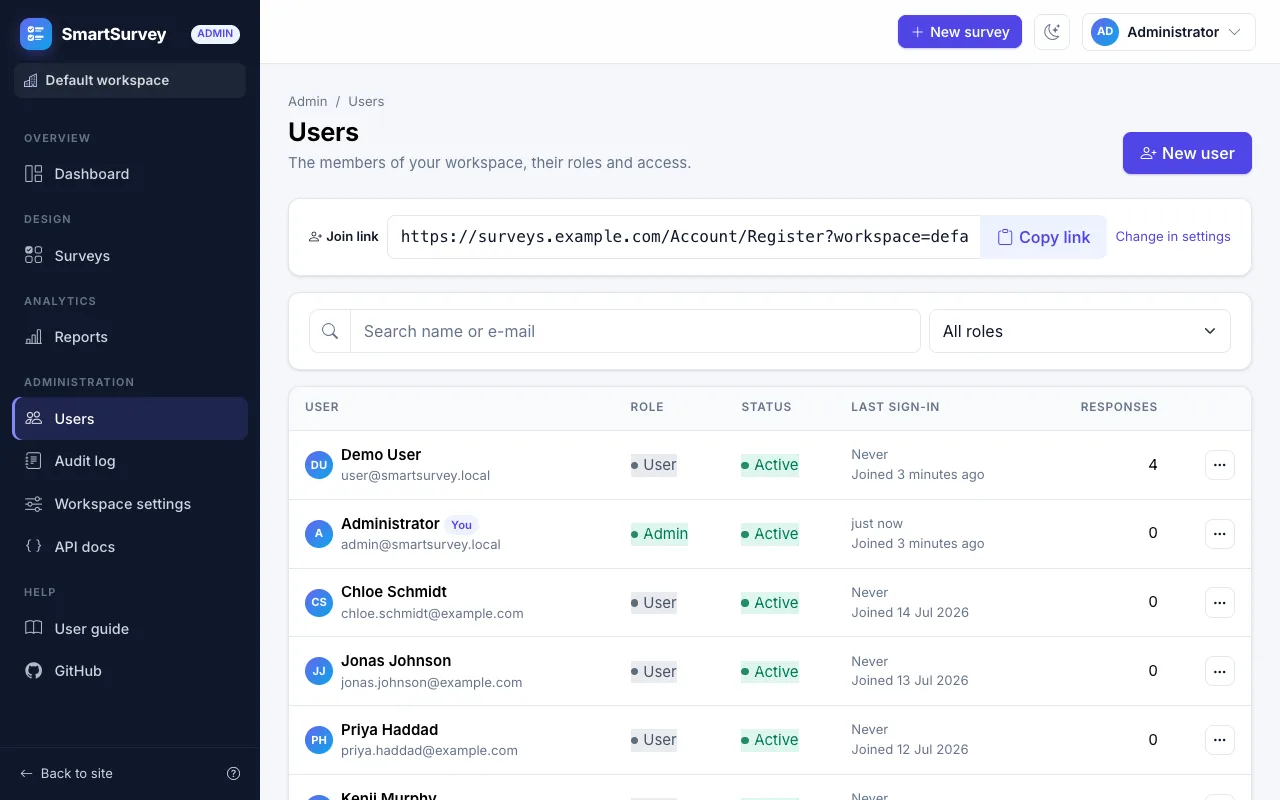Click the DU avatar for Demo User
Image resolution: width=1280 pixels, height=800 pixels.
point(319,465)
